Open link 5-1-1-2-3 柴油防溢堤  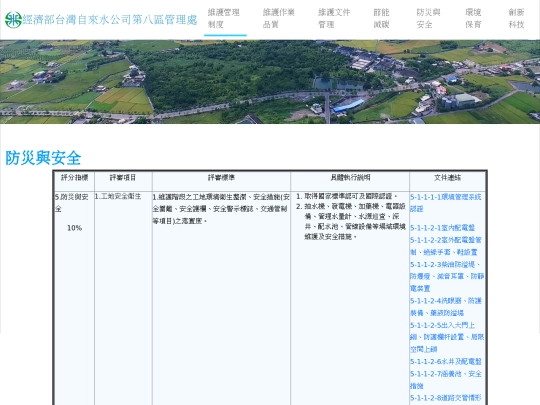(x=447, y=277)
